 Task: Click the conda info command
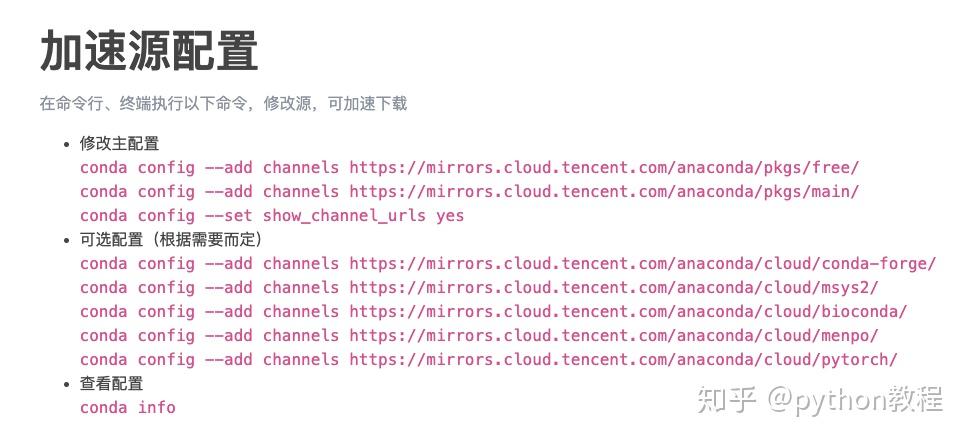[x=128, y=407]
